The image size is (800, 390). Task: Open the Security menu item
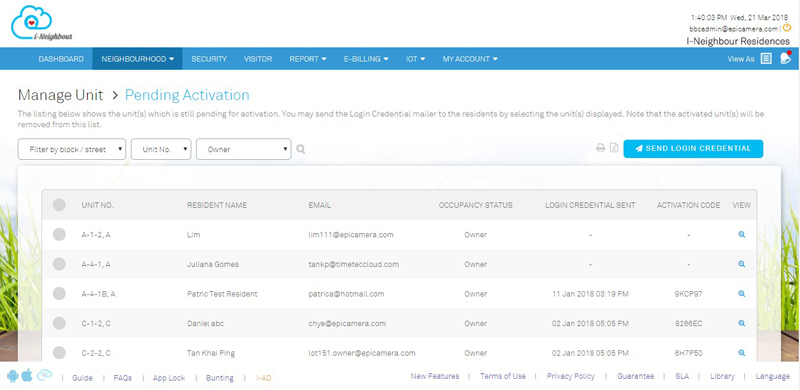(x=209, y=59)
